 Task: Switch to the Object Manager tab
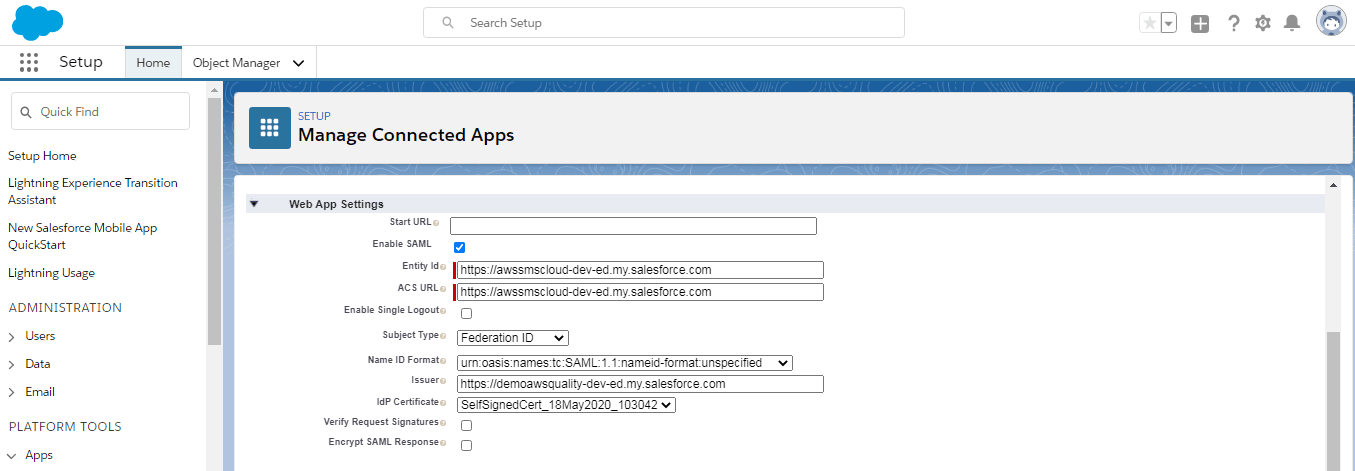pos(249,63)
